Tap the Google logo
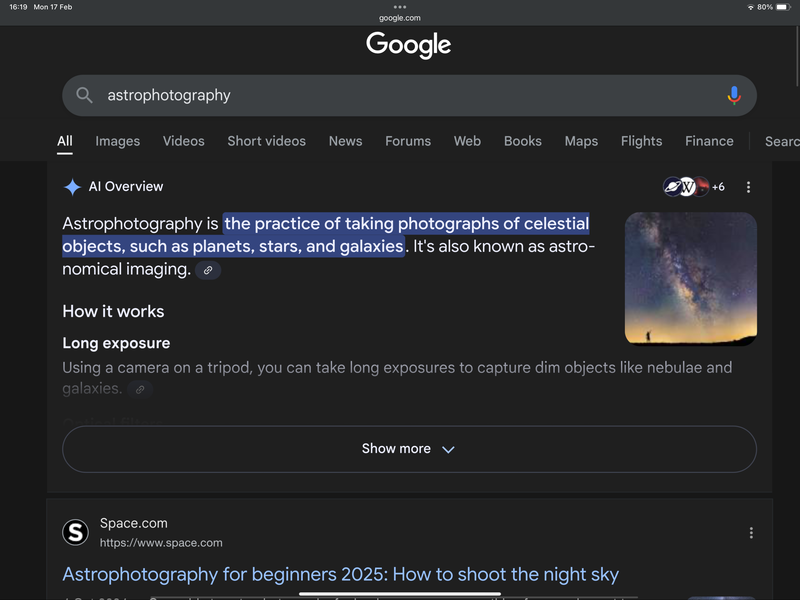The image size is (800, 600). point(408,45)
